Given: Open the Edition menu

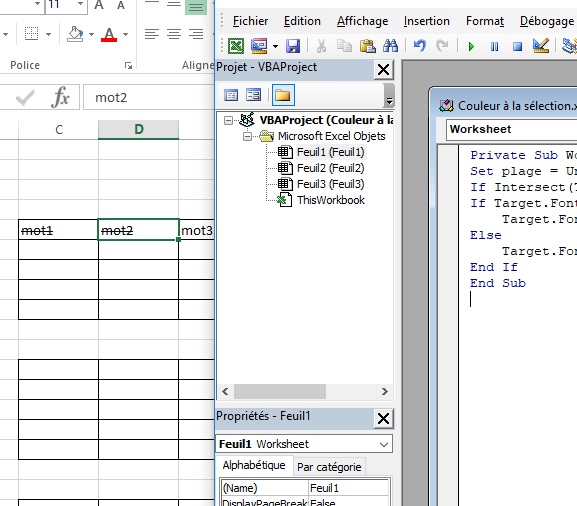Looking at the screenshot, I should click(302, 21).
